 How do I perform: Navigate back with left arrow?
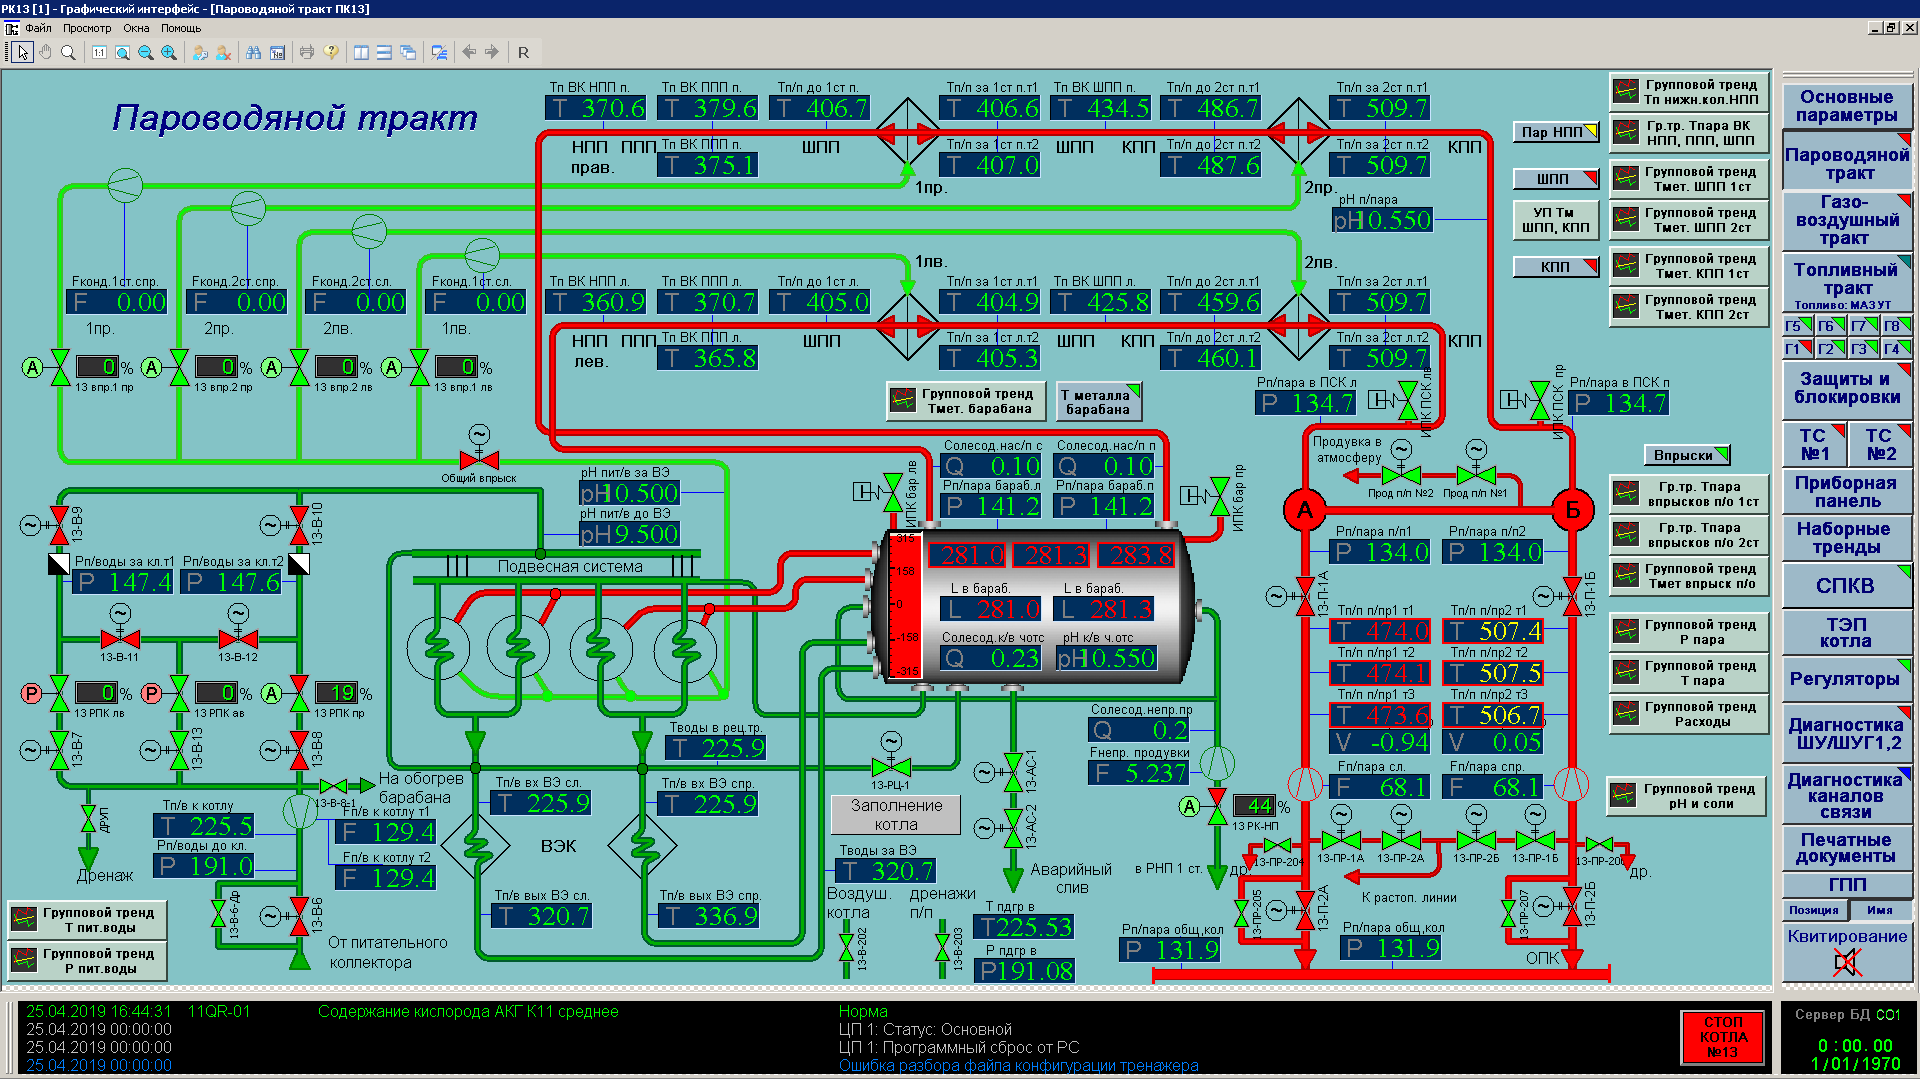(469, 52)
